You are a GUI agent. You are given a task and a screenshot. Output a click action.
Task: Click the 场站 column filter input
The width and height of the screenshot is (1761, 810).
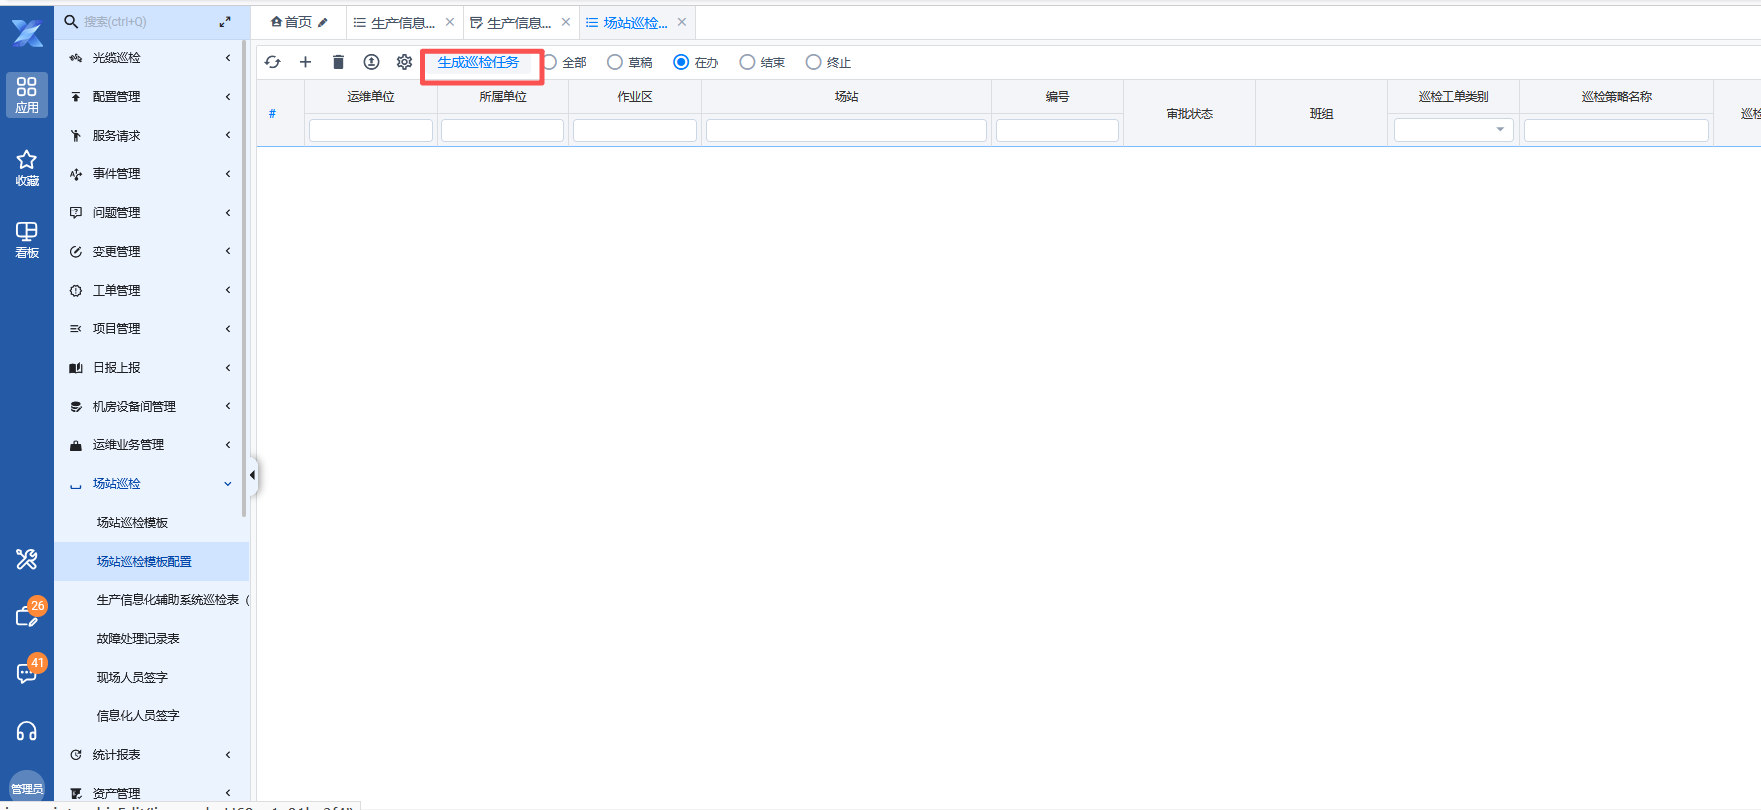coord(846,130)
